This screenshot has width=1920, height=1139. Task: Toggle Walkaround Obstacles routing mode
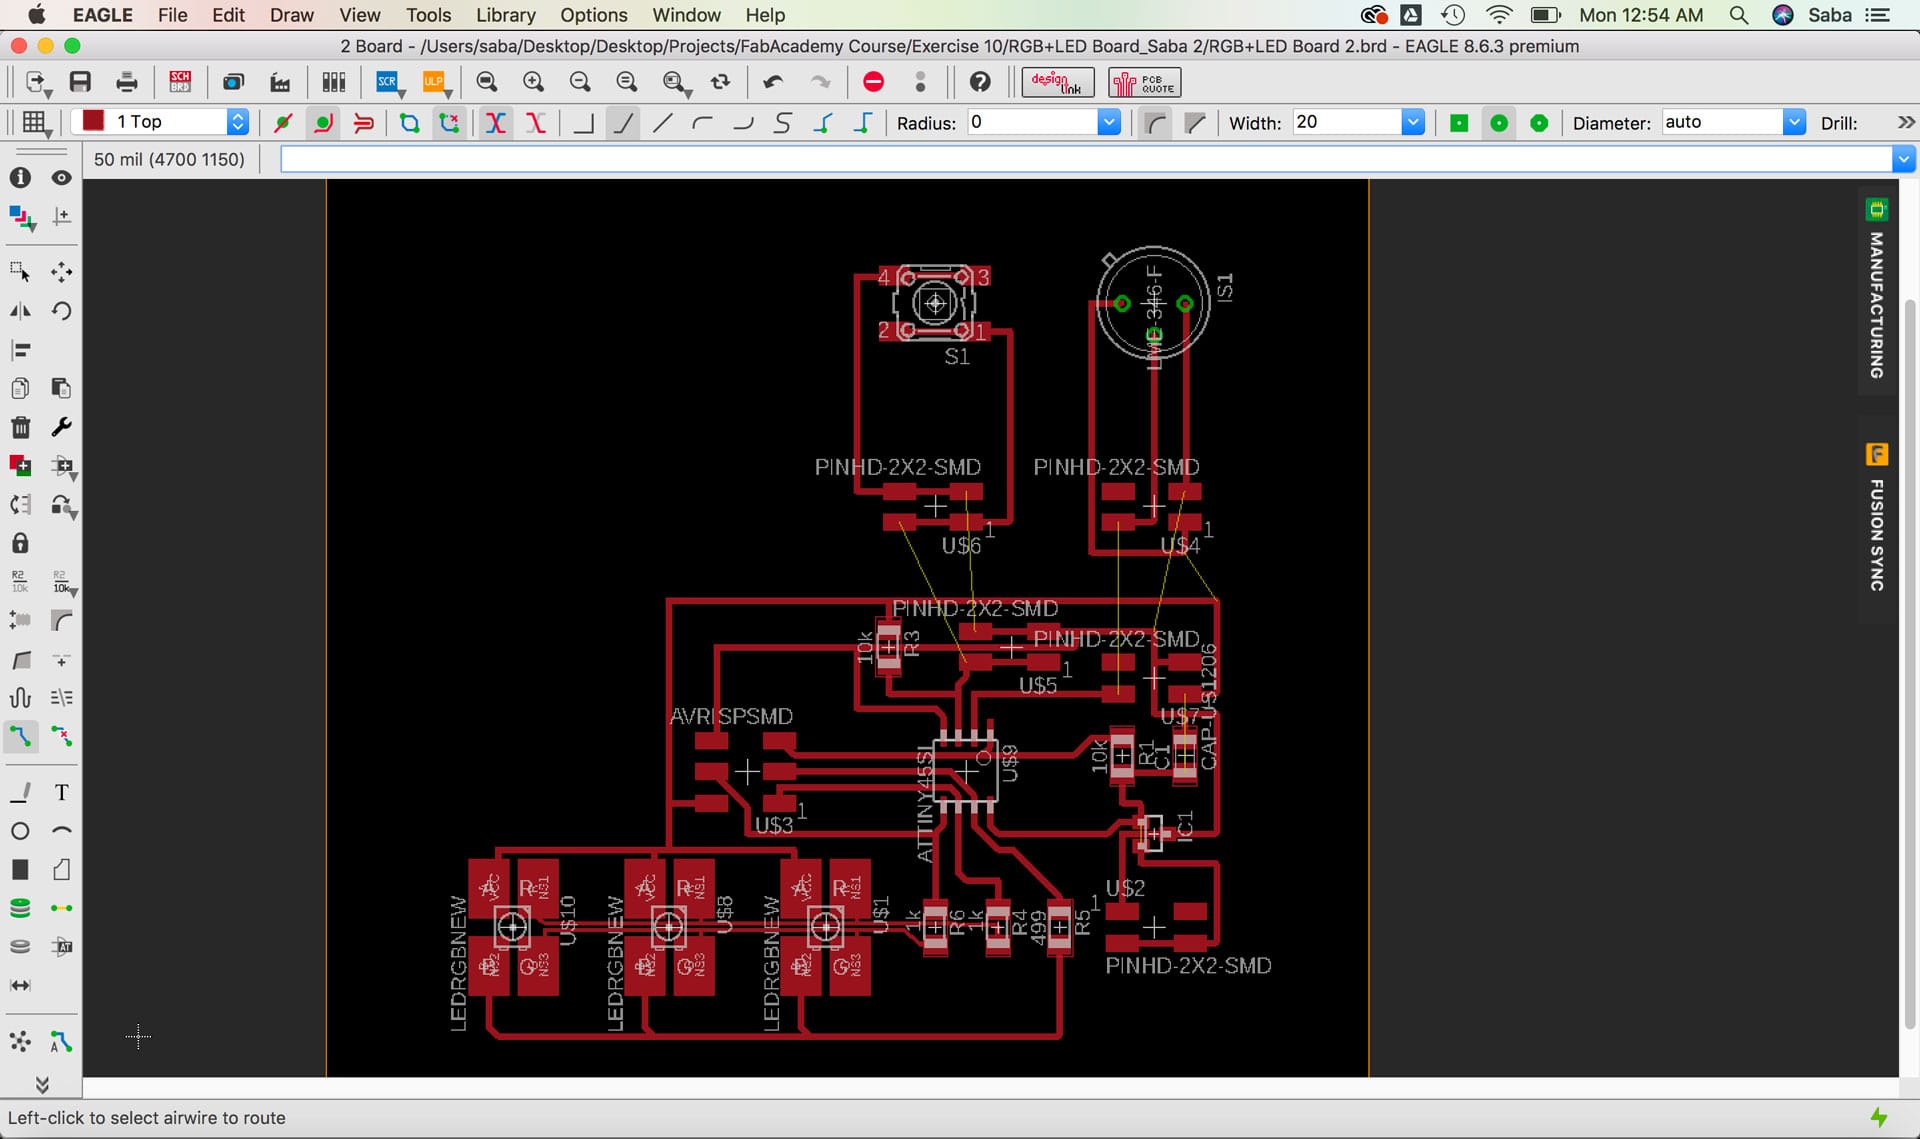[x=323, y=122]
